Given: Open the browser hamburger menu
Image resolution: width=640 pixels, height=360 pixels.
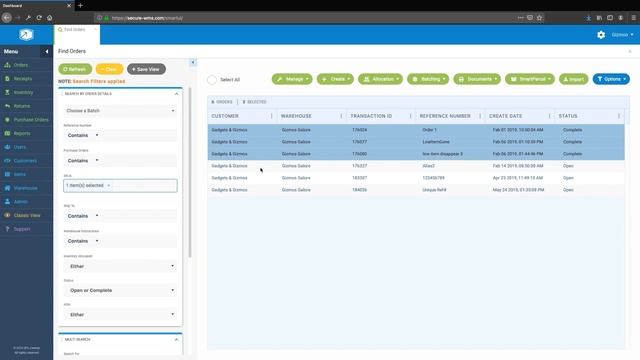Looking at the screenshot, I should click(x=633, y=18).
